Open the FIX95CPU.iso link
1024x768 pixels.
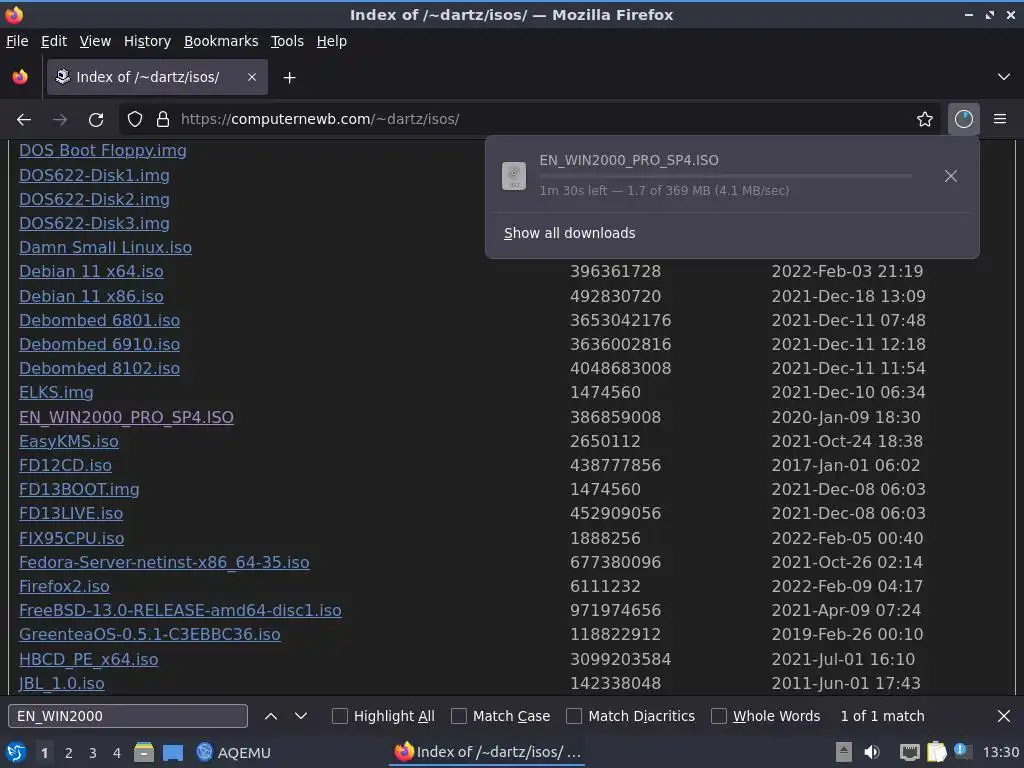pos(71,538)
